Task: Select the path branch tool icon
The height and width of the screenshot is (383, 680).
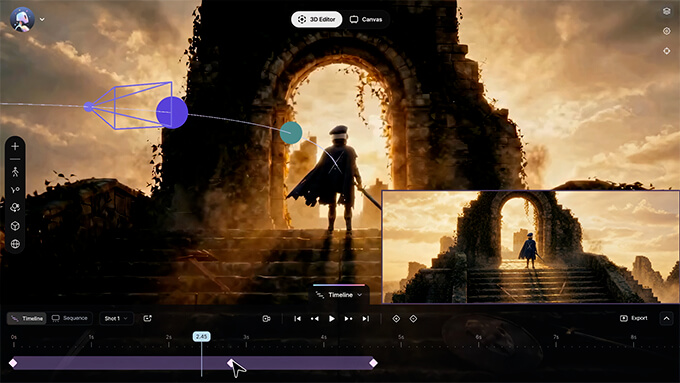Action: pos(15,190)
